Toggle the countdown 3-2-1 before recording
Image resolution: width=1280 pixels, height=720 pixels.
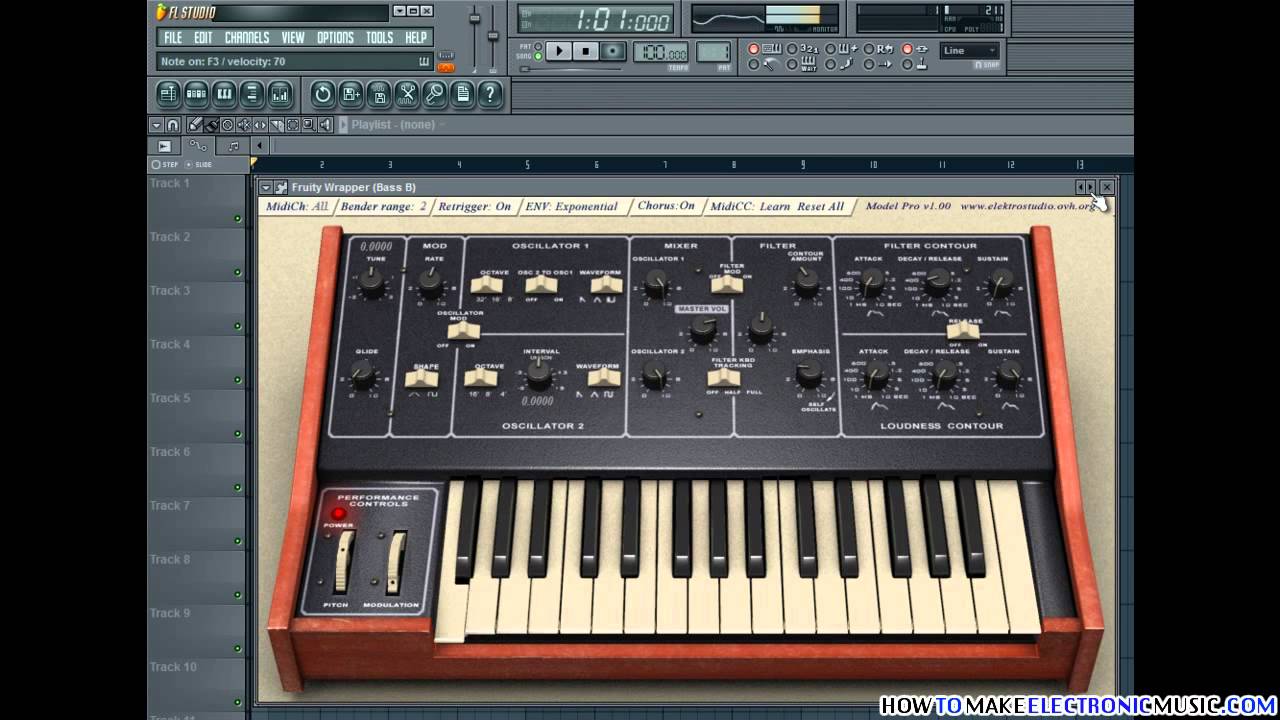803,49
